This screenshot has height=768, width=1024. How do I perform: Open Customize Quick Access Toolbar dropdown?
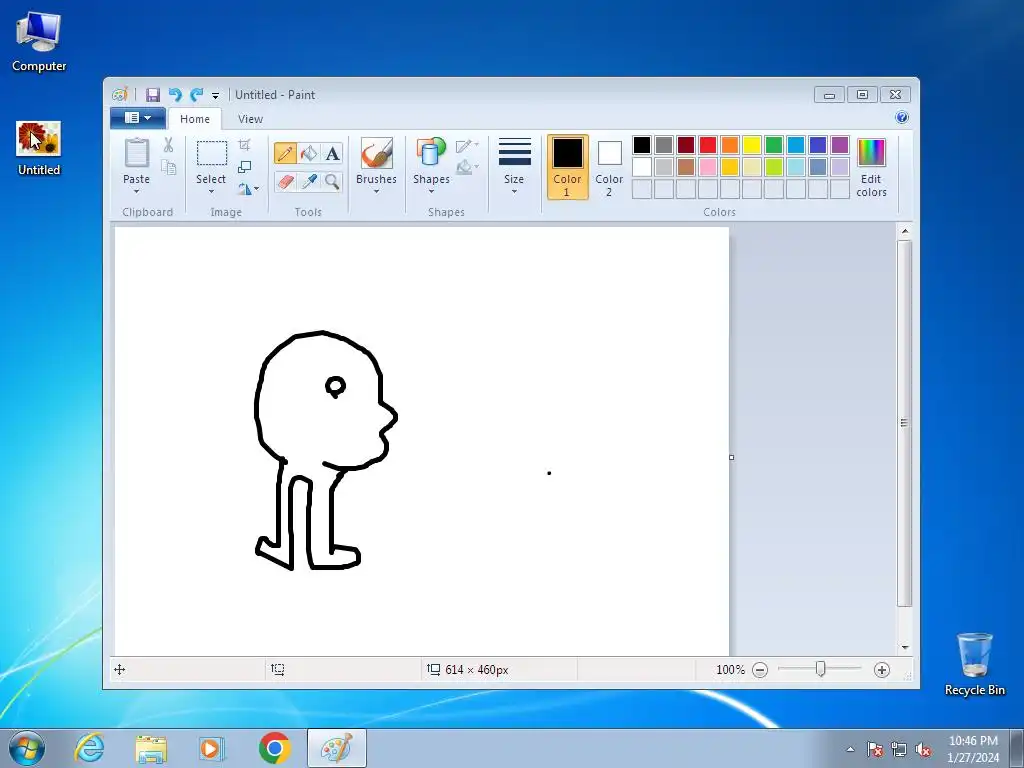[216, 96]
